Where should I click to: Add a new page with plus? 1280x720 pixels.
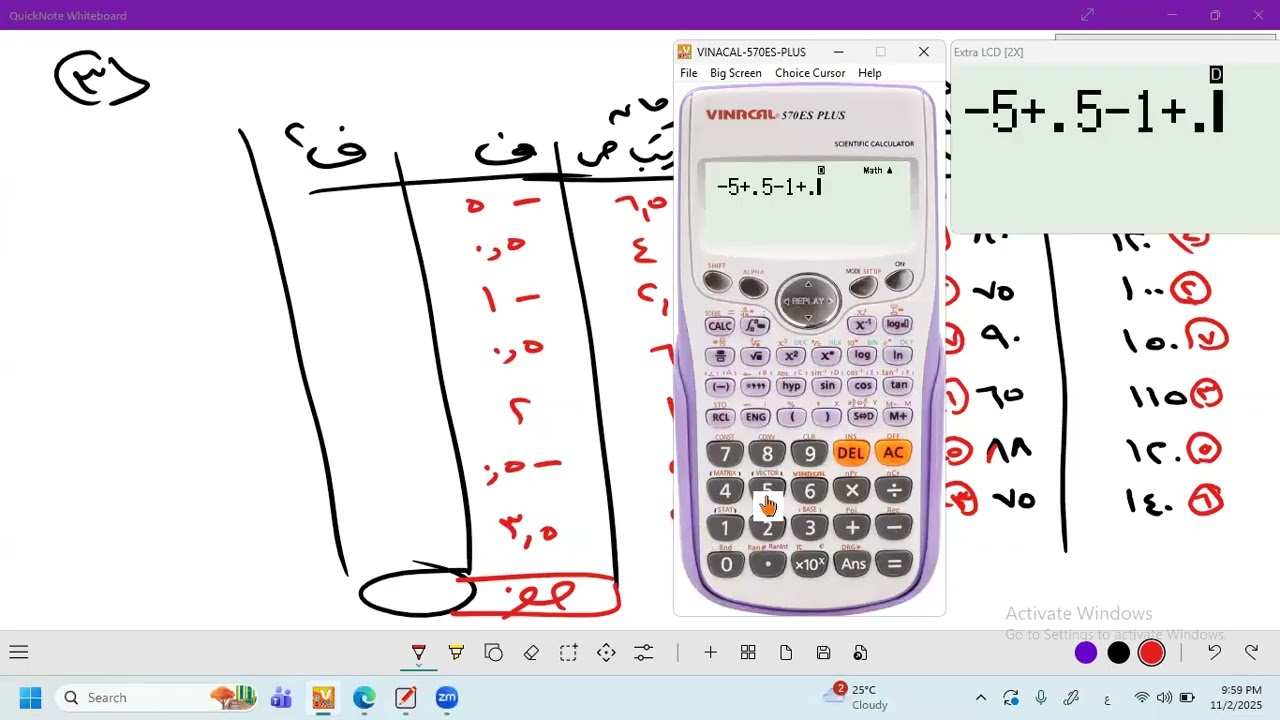tap(710, 653)
